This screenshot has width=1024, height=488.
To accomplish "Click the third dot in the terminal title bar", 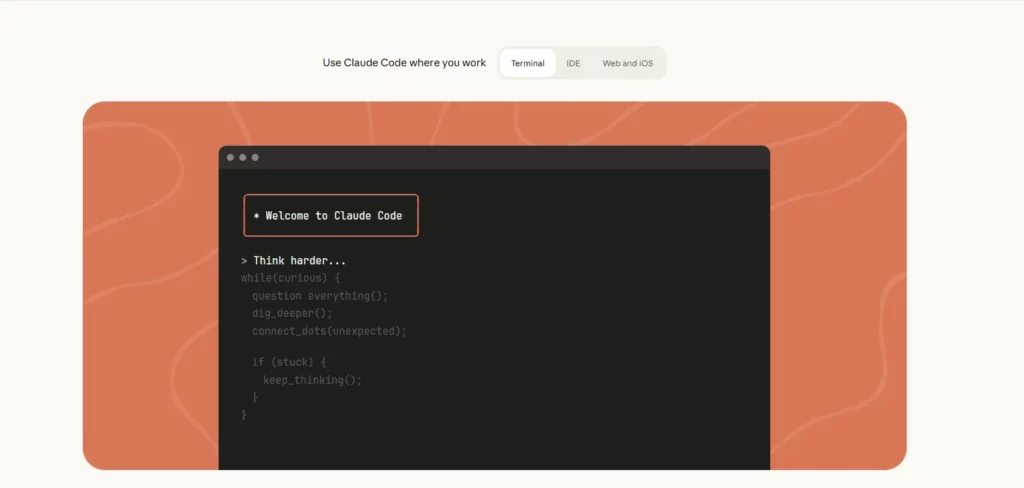I will pyautogui.click(x=255, y=157).
